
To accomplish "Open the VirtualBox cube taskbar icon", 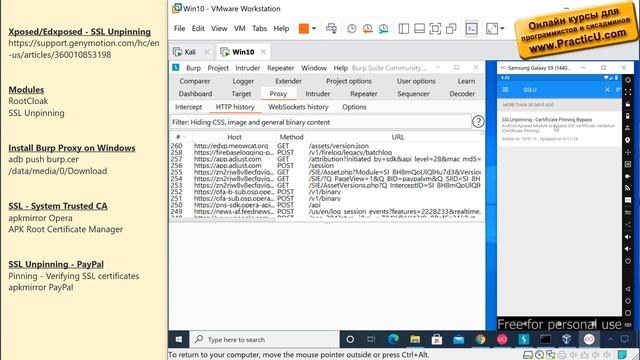I will [567, 339].
